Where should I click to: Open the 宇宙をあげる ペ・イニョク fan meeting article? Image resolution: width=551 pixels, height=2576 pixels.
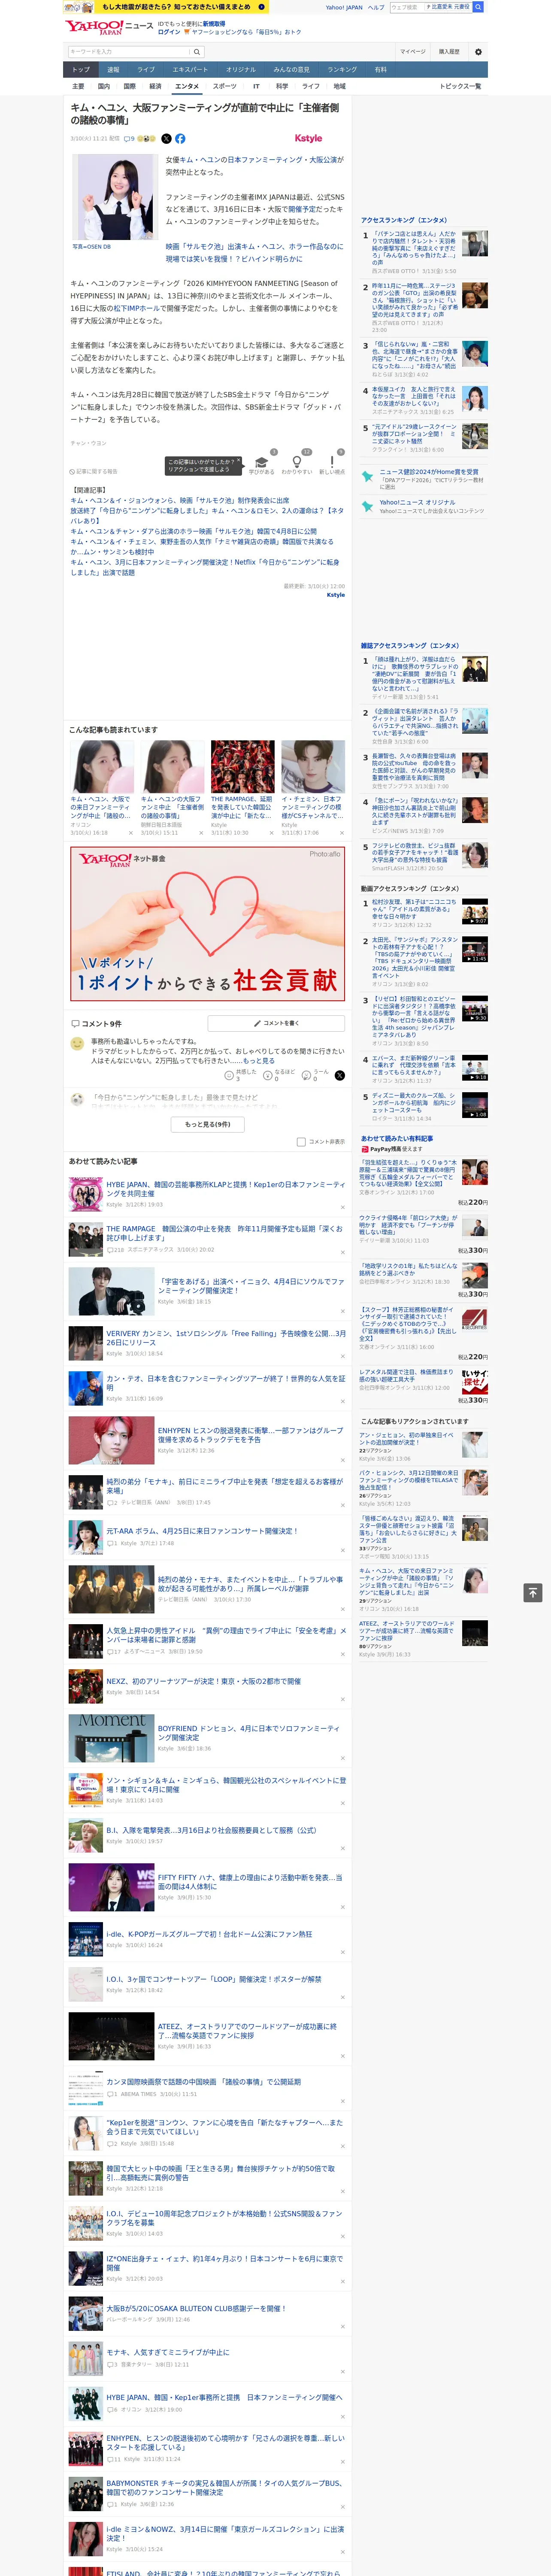(x=250, y=1286)
